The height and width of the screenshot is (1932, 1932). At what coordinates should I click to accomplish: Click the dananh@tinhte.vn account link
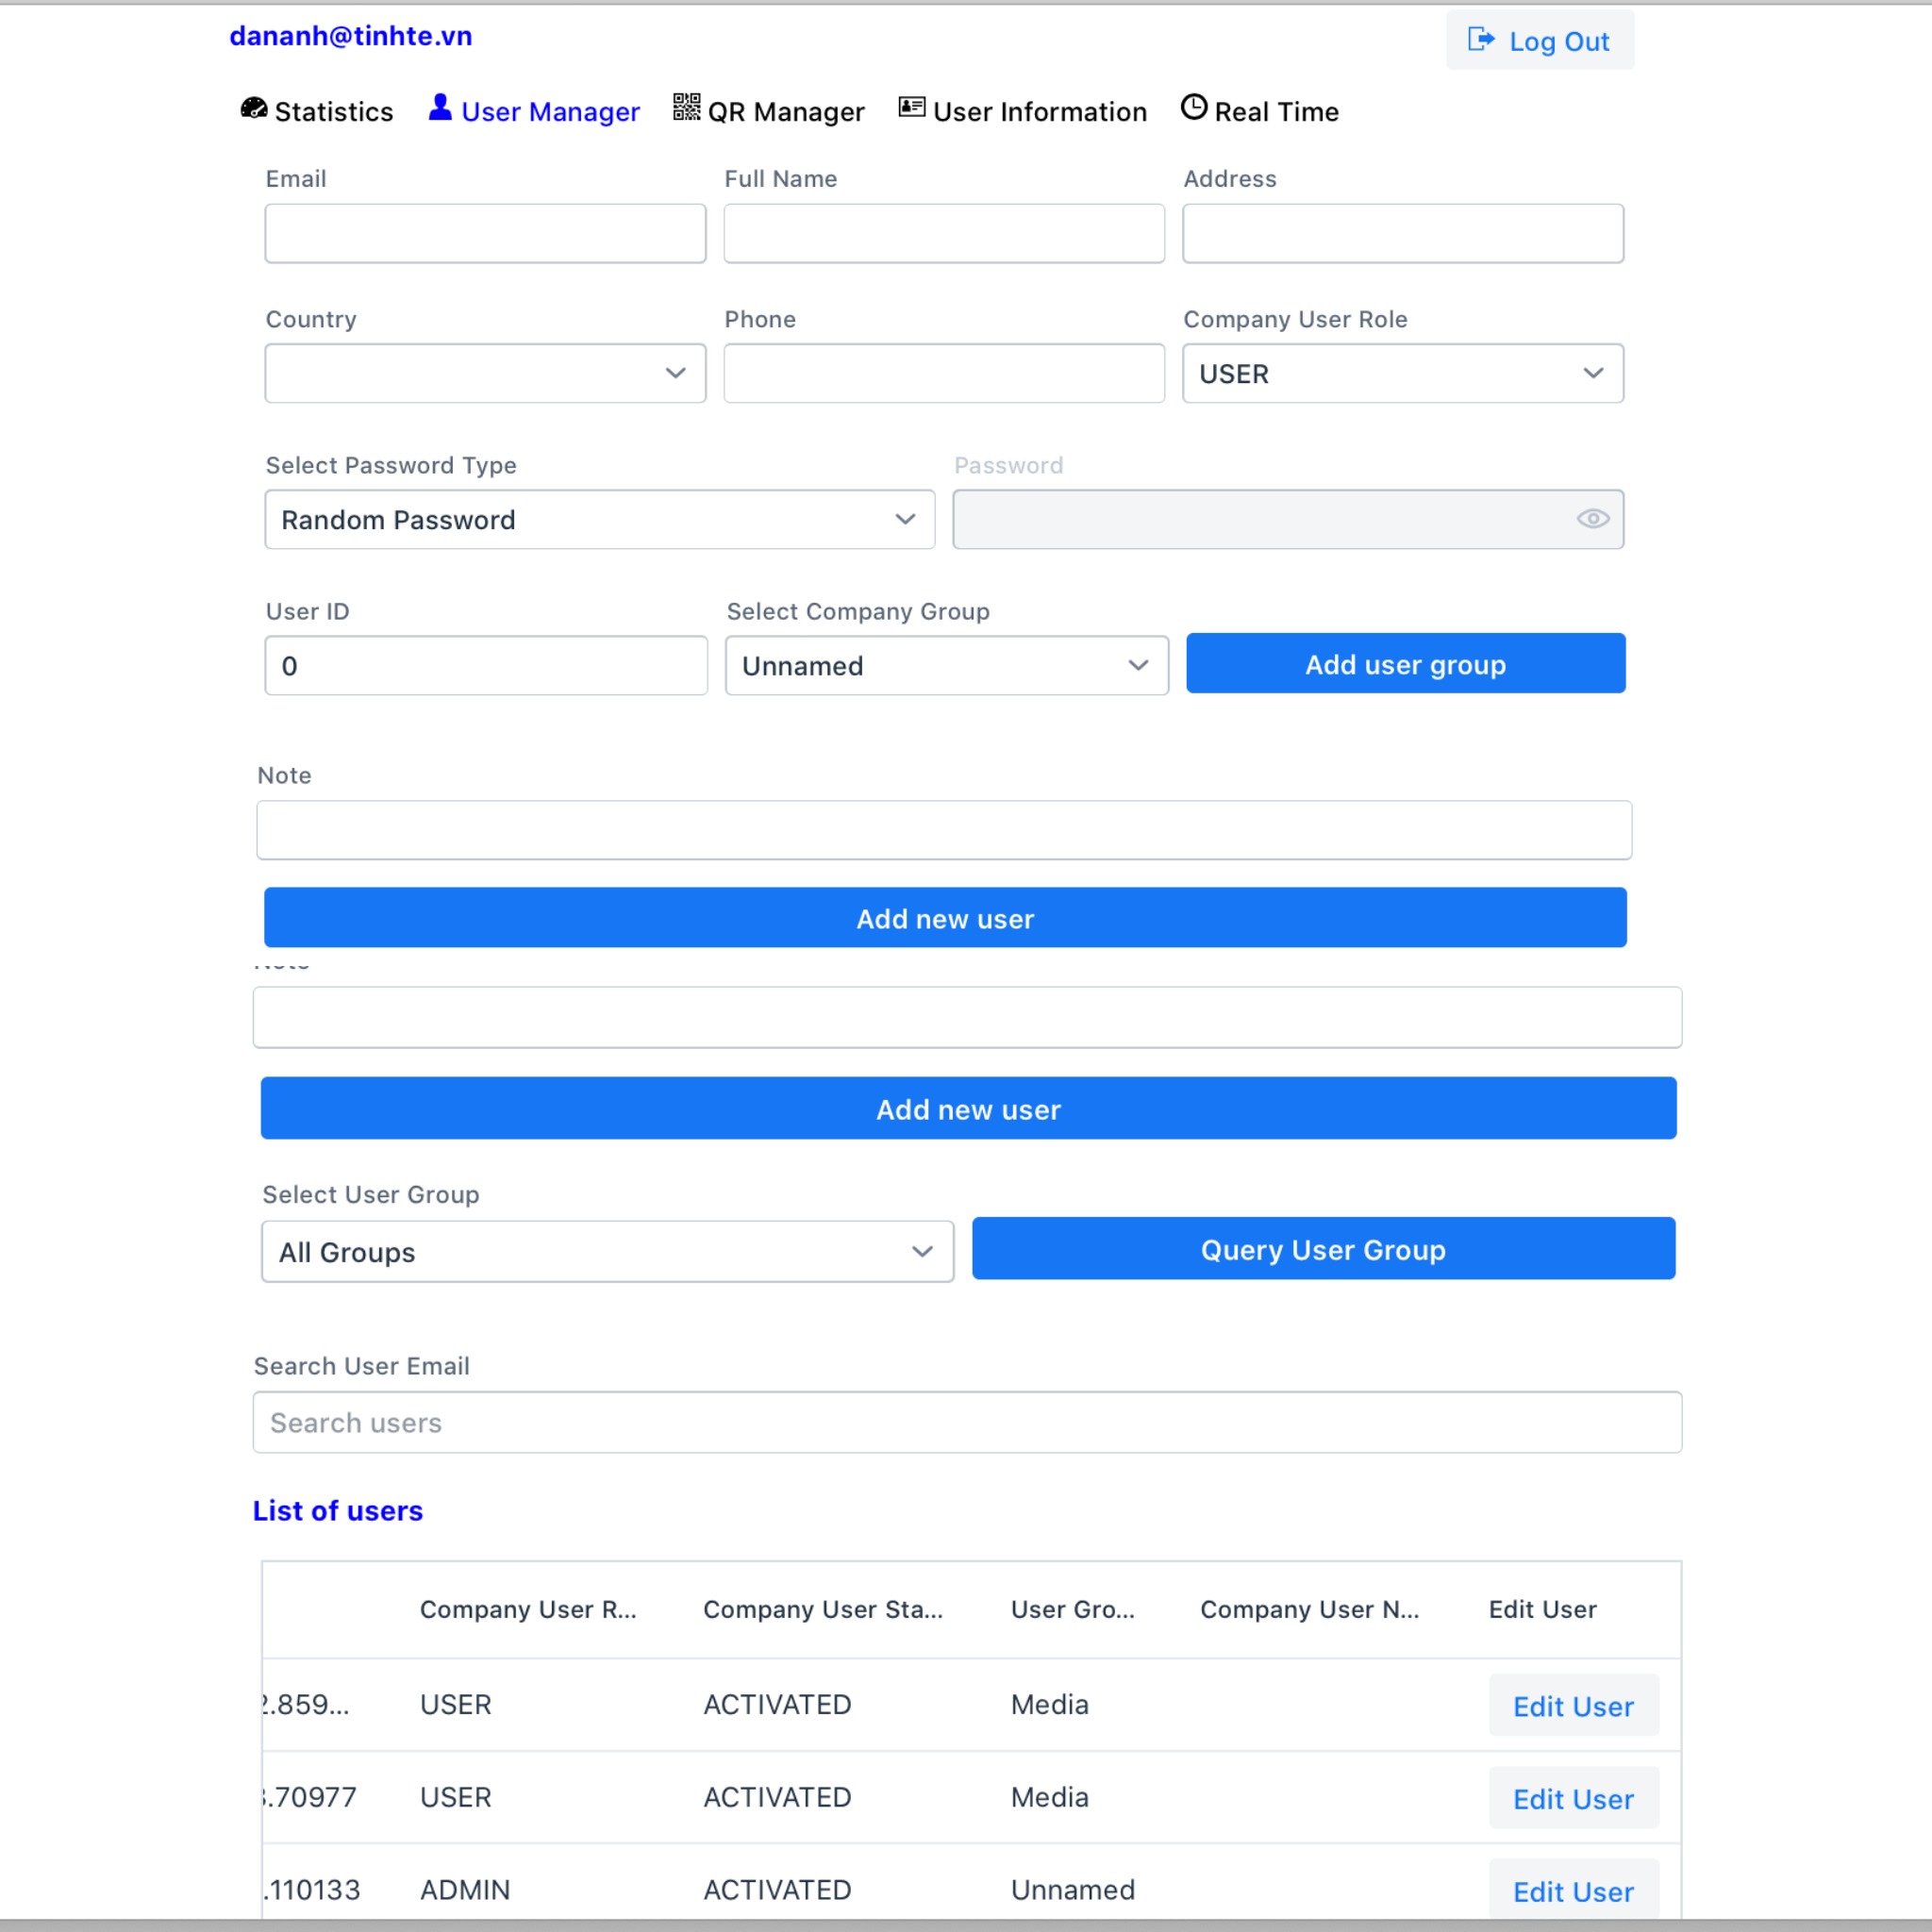[x=351, y=36]
